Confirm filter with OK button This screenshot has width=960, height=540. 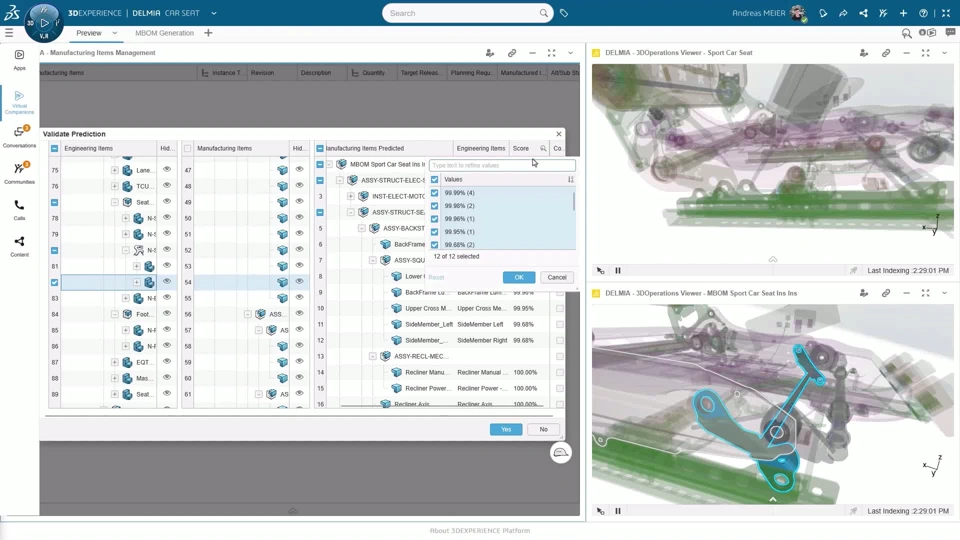pos(519,277)
